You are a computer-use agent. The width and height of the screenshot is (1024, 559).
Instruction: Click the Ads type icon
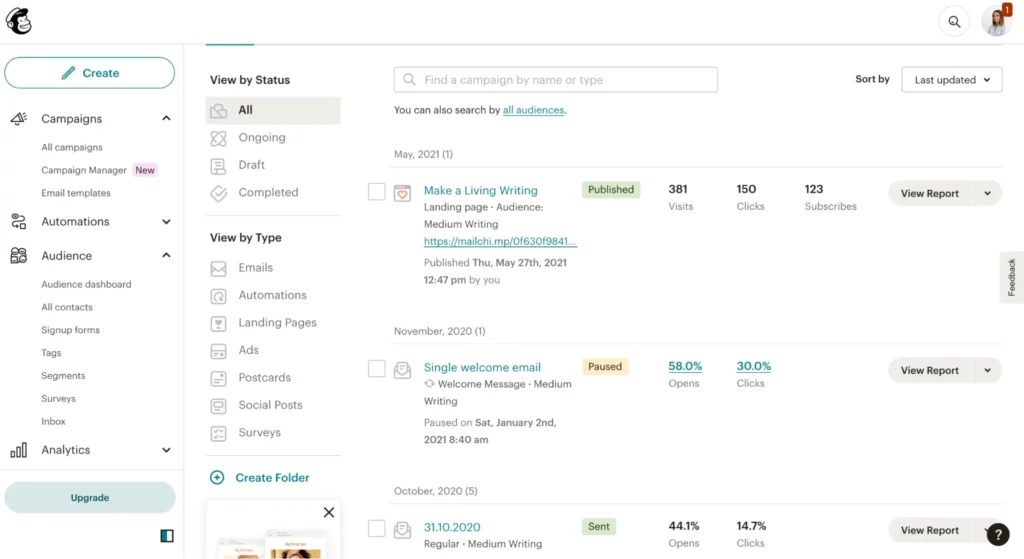(219, 351)
